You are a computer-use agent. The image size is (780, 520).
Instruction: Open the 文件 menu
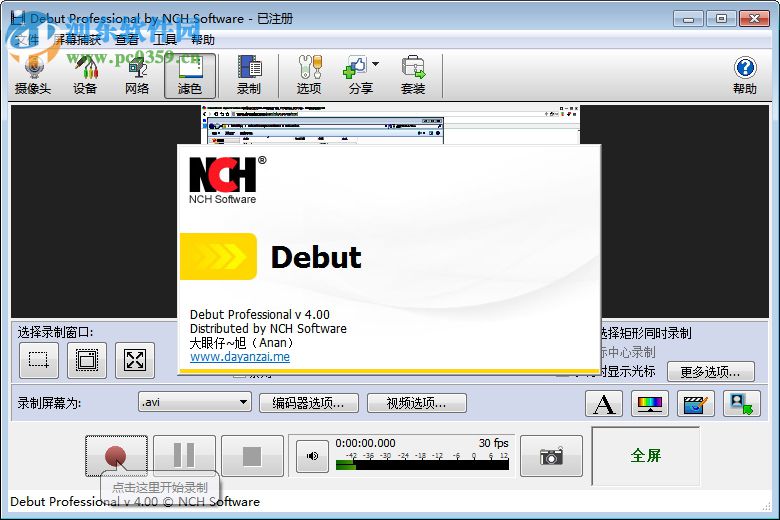[27, 39]
